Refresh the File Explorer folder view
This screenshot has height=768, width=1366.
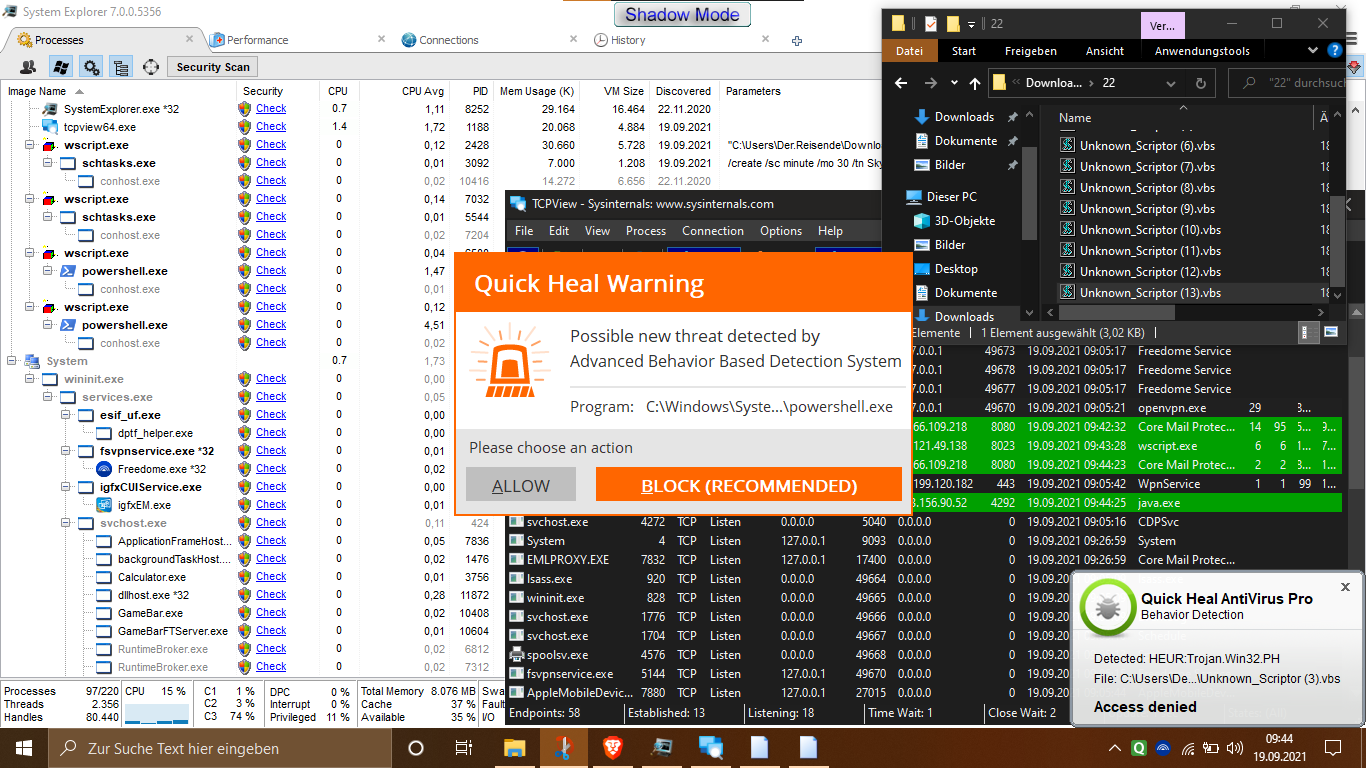click(1200, 83)
